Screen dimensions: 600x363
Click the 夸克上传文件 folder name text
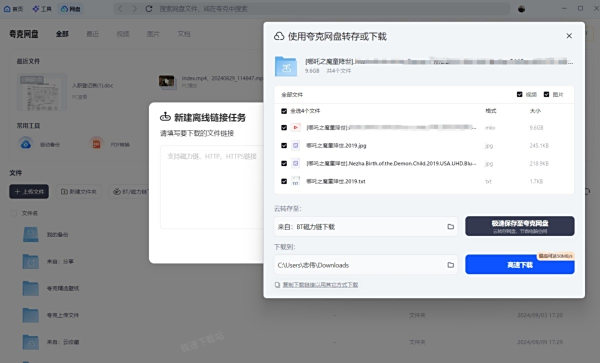[x=63, y=315]
